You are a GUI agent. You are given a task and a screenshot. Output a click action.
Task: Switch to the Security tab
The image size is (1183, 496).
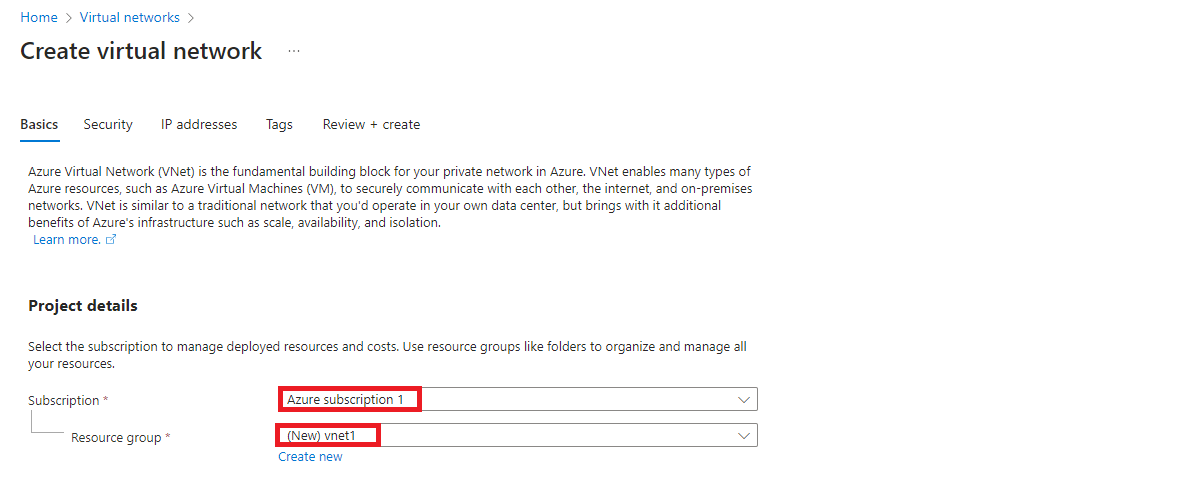108,125
